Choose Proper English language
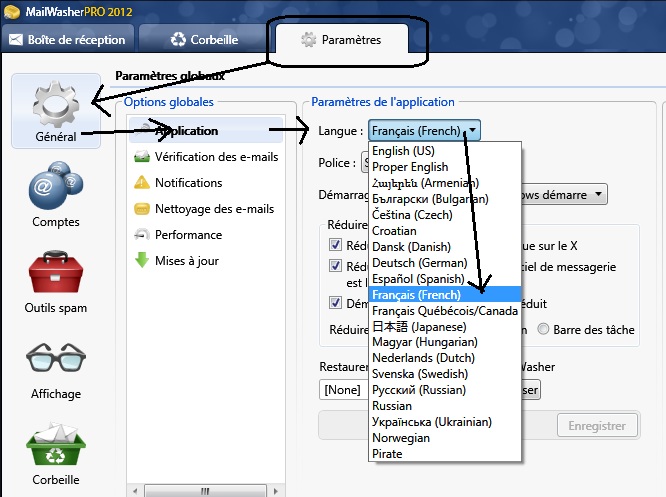Screen dimensions: 666x497 point(445,167)
